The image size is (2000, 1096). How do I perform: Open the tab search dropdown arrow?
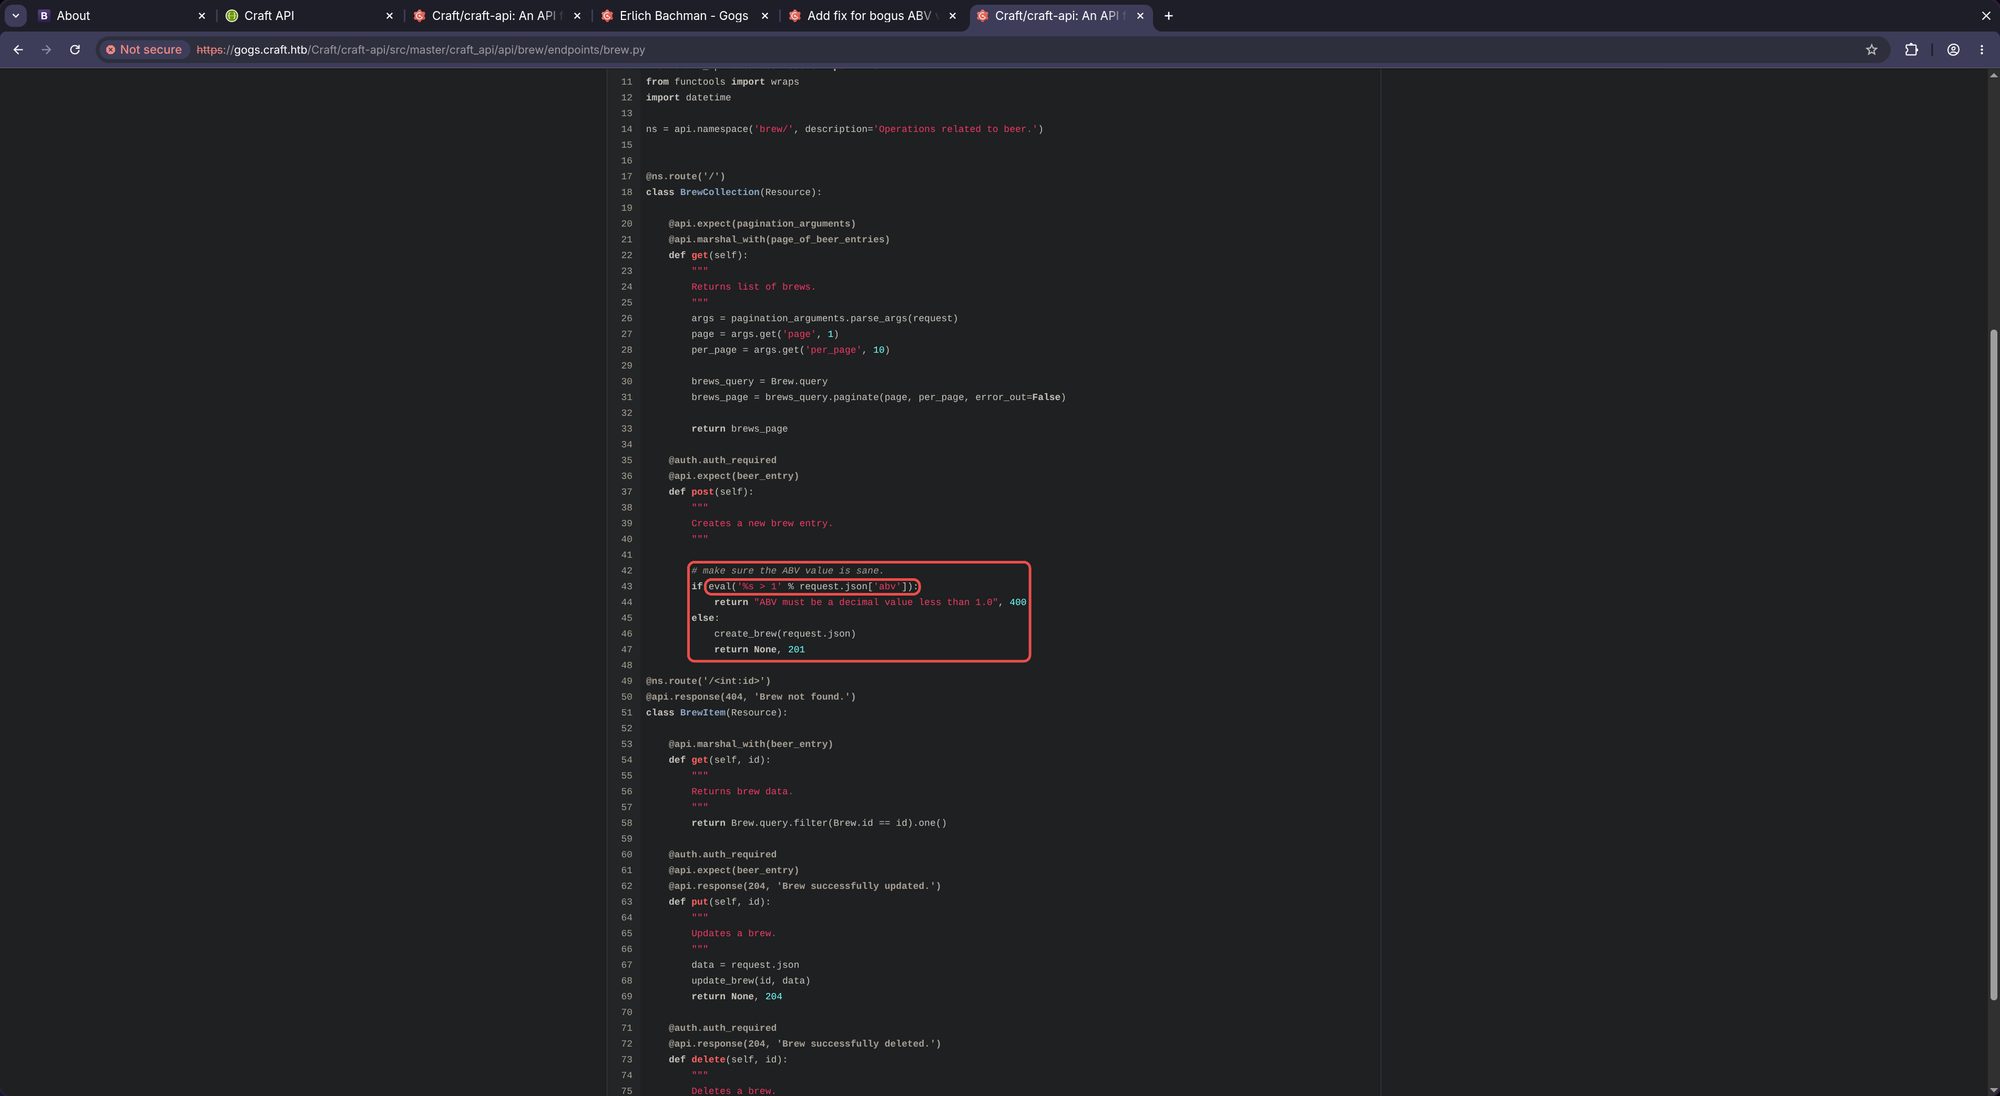tap(15, 16)
